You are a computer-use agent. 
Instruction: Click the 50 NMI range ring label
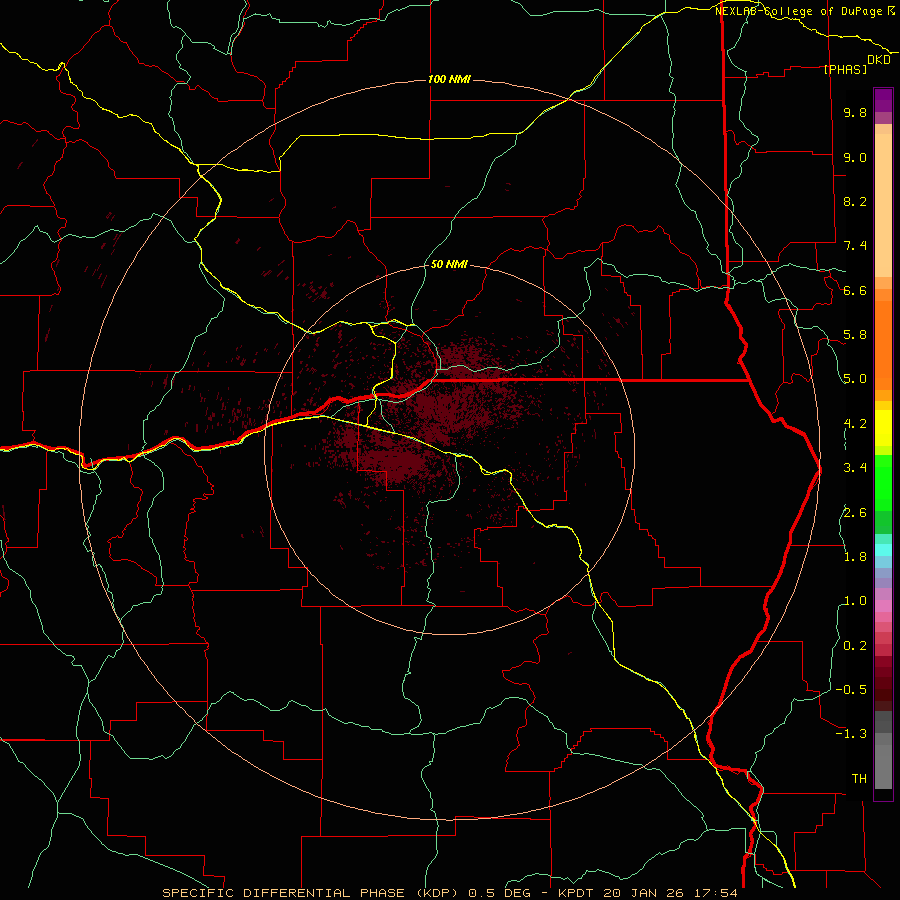click(x=449, y=265)
